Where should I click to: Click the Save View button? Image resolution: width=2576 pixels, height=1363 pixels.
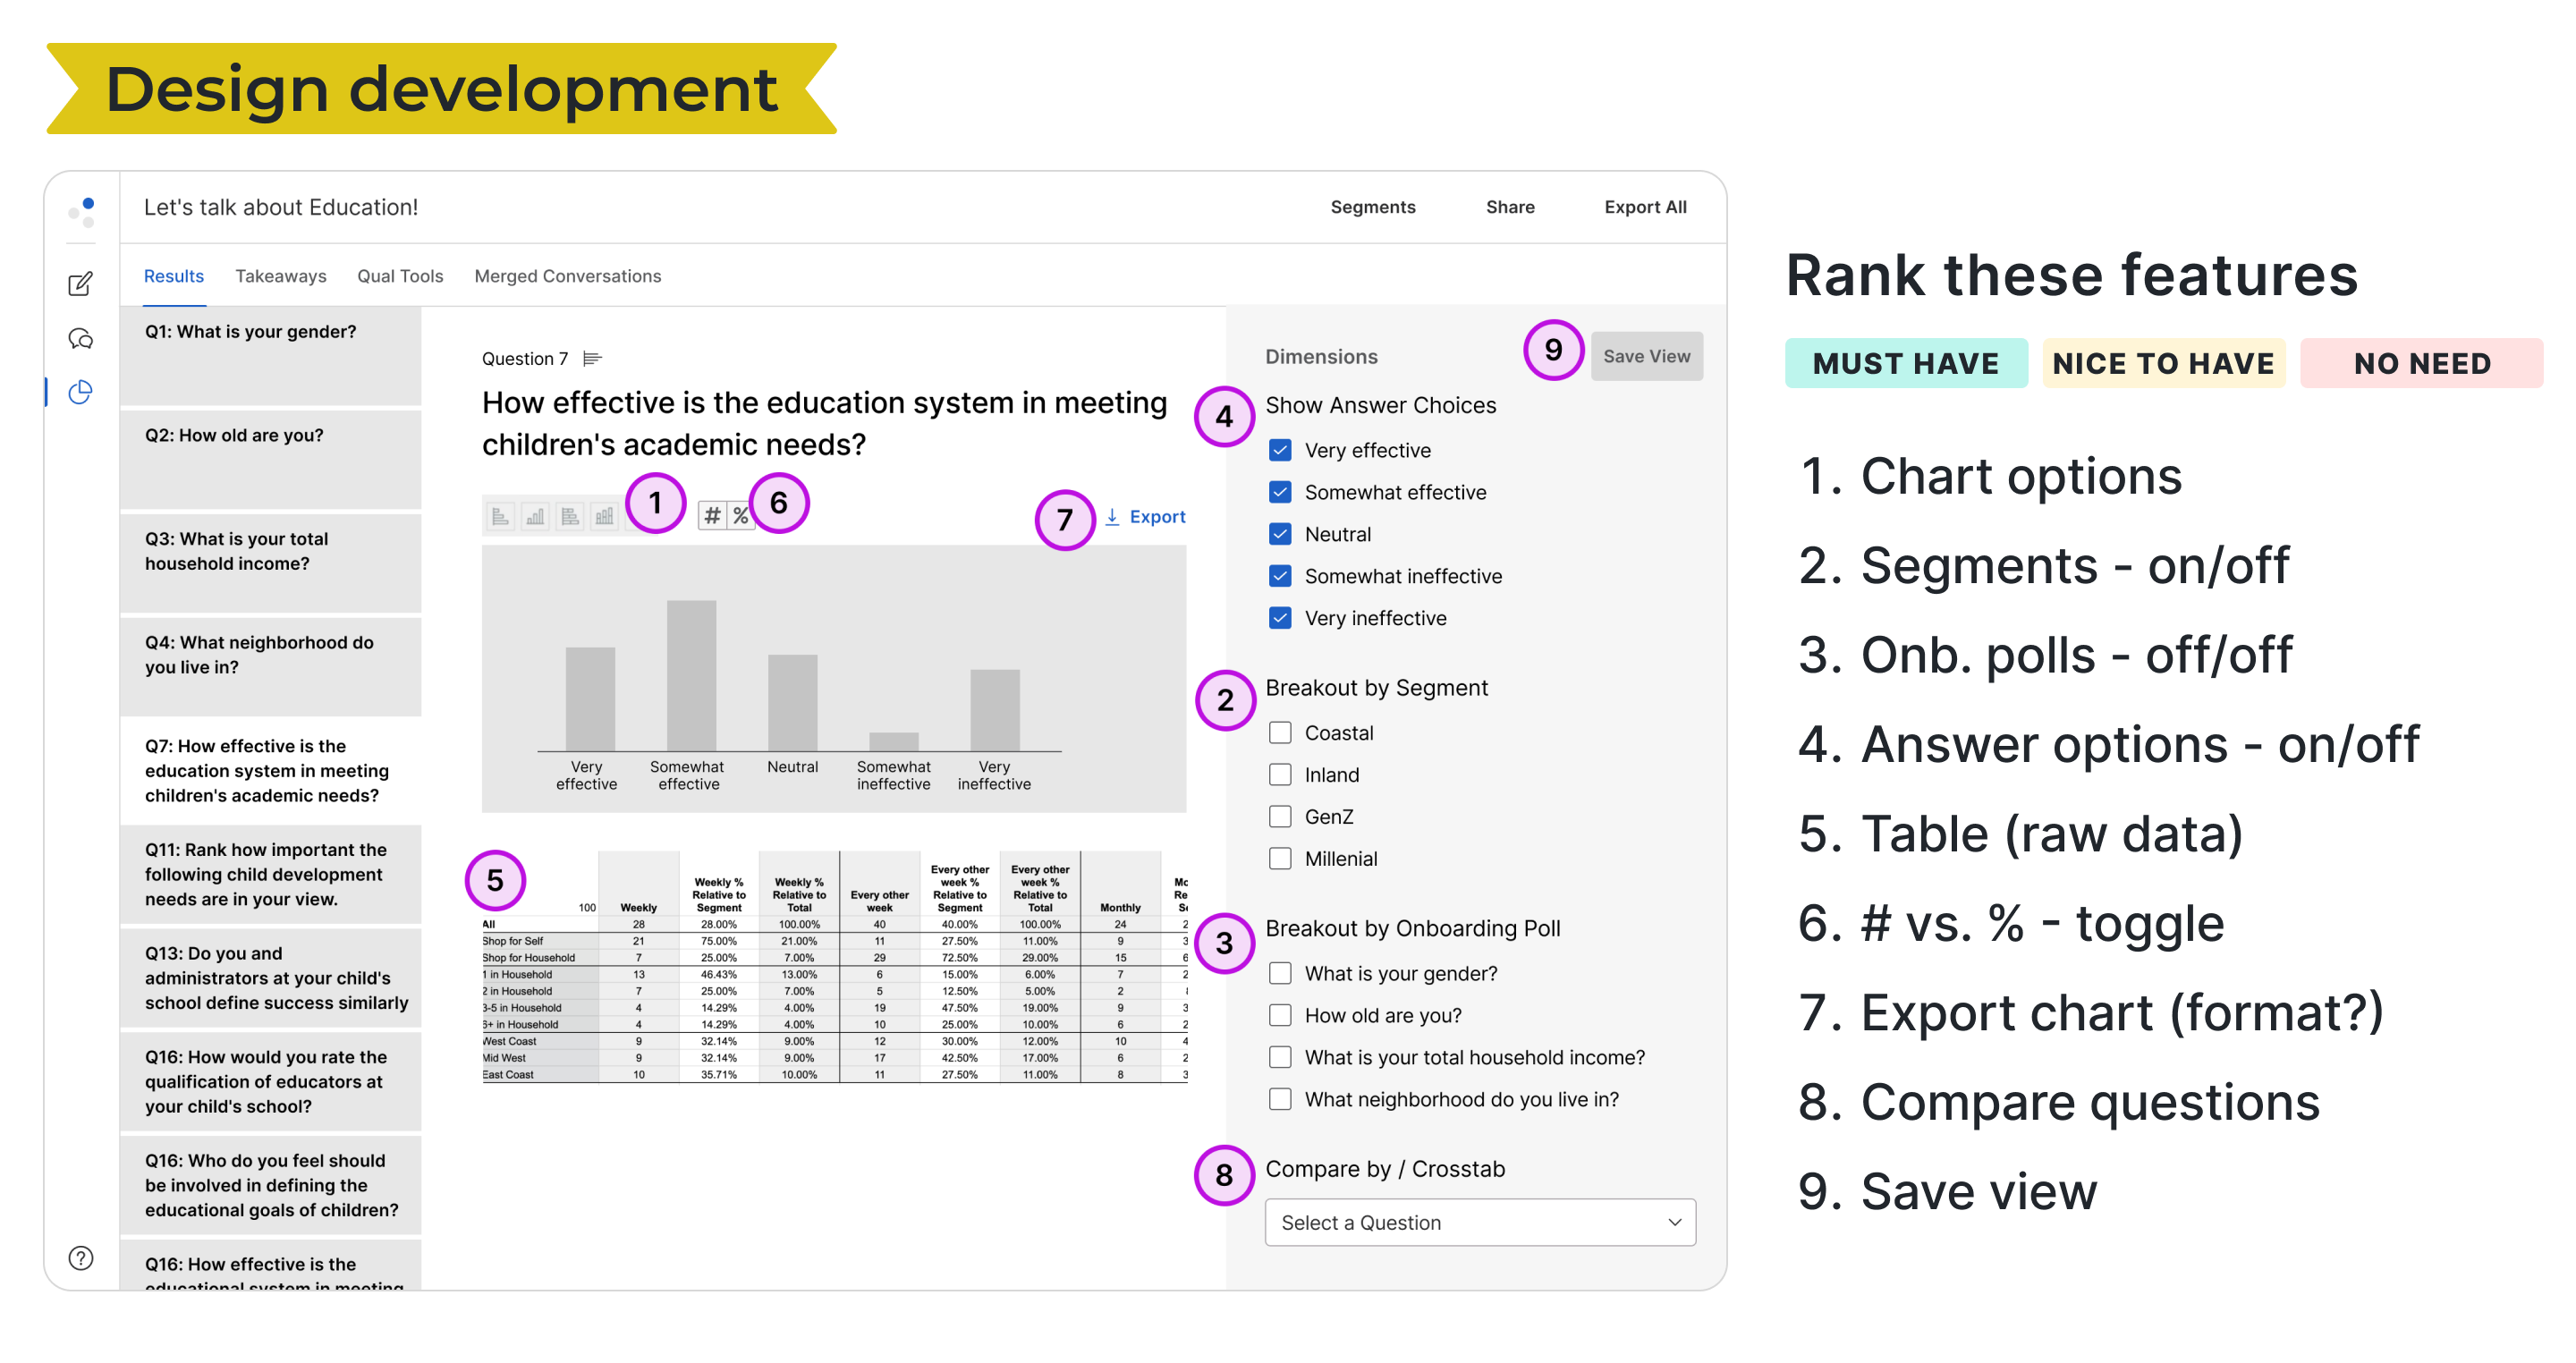(x=1646, y=356)
